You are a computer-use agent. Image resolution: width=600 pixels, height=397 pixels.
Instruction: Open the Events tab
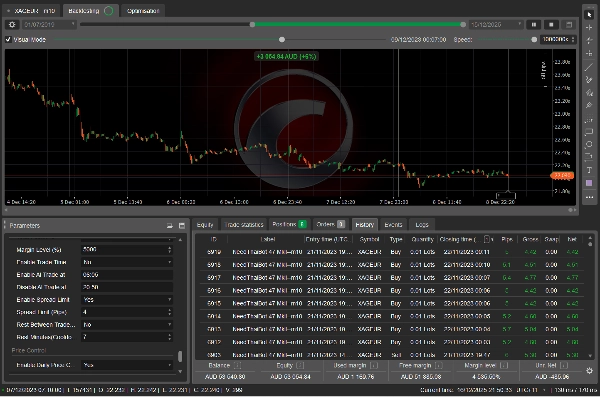coord(393,225)
